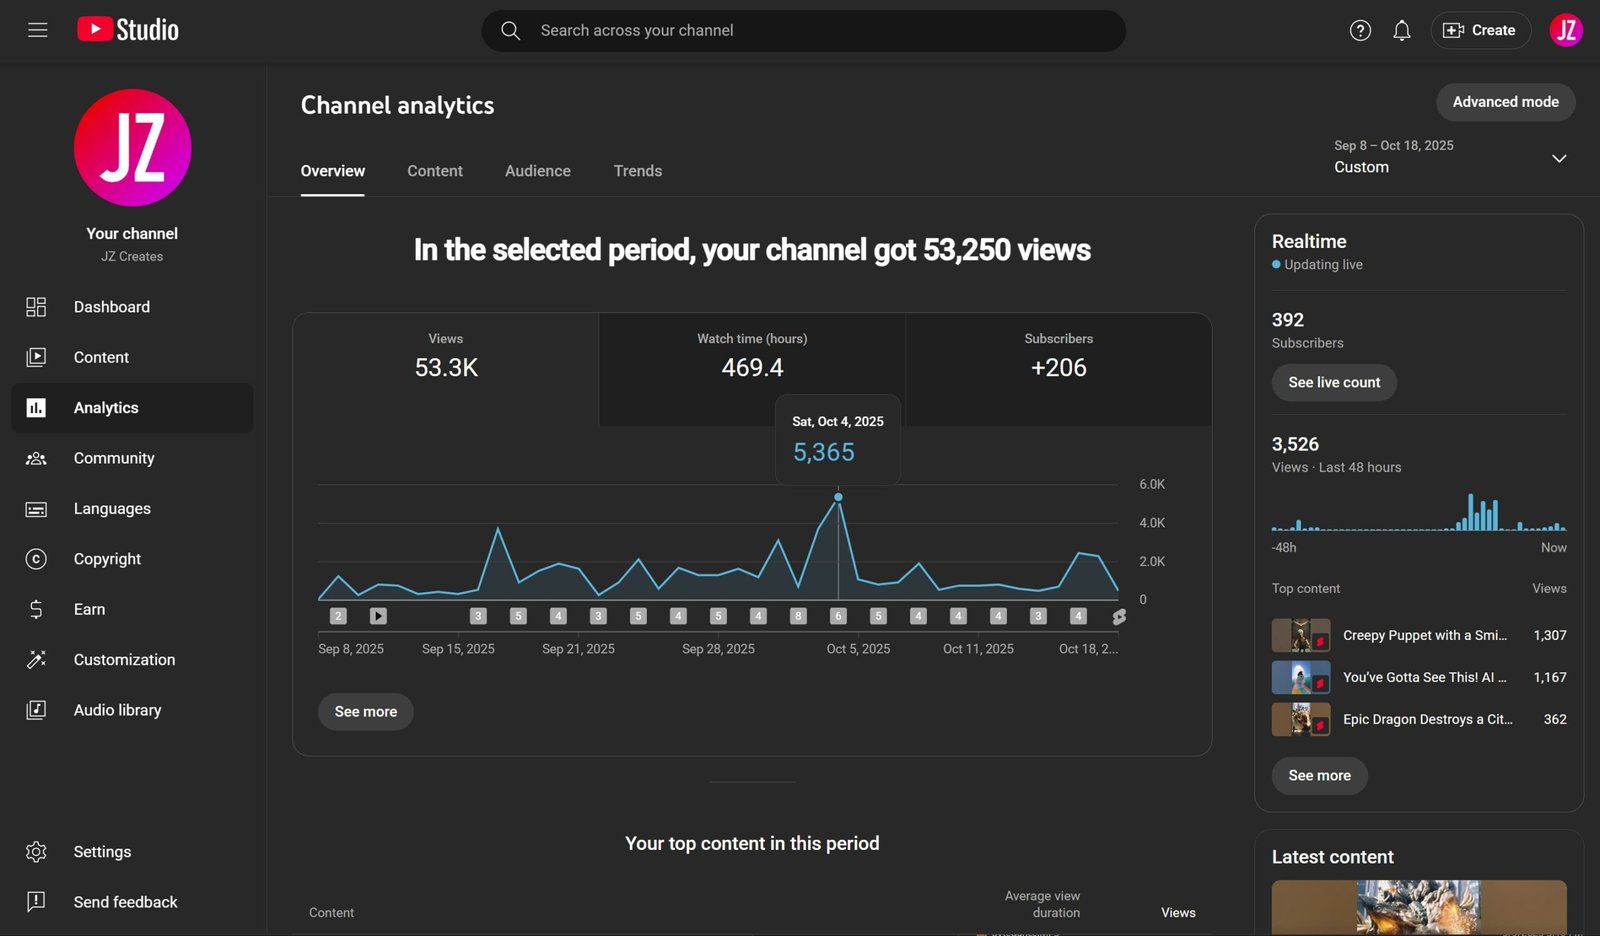Screen dimensions: 1600x936
Task: Go to Dashboard in sidebar
Action: (111, 307)
